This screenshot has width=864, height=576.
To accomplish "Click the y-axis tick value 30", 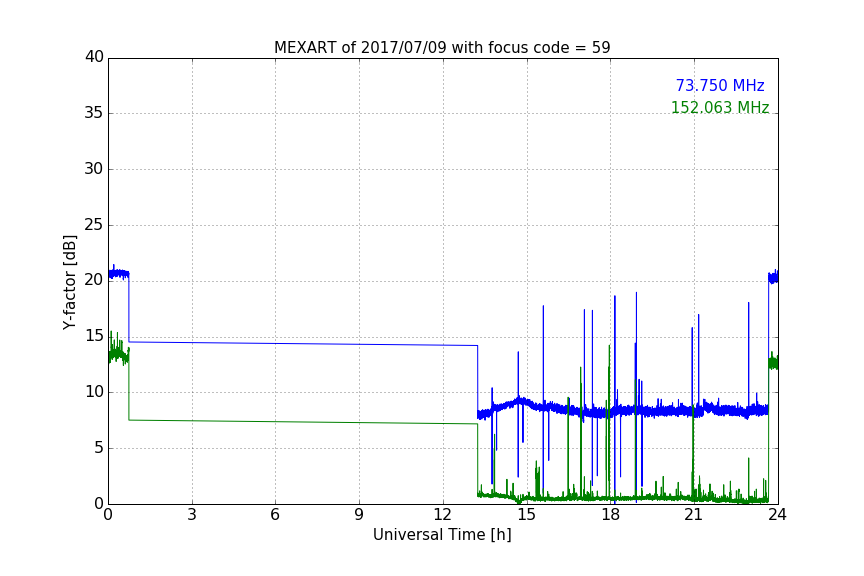I will pos(94,169).
